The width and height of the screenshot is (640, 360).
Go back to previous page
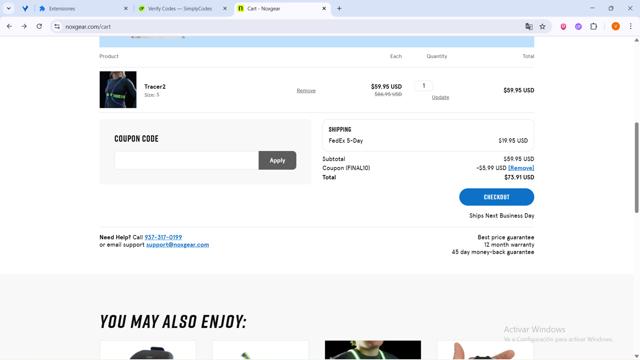click(x=9, y=27)
